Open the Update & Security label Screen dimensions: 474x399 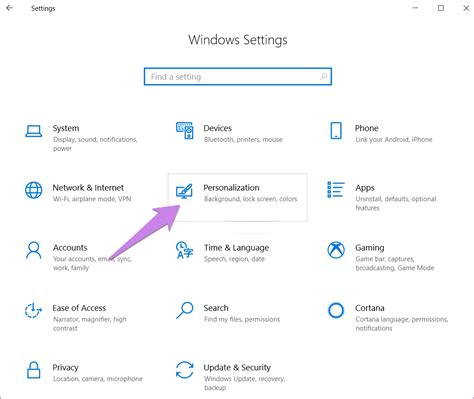point(237,367)
